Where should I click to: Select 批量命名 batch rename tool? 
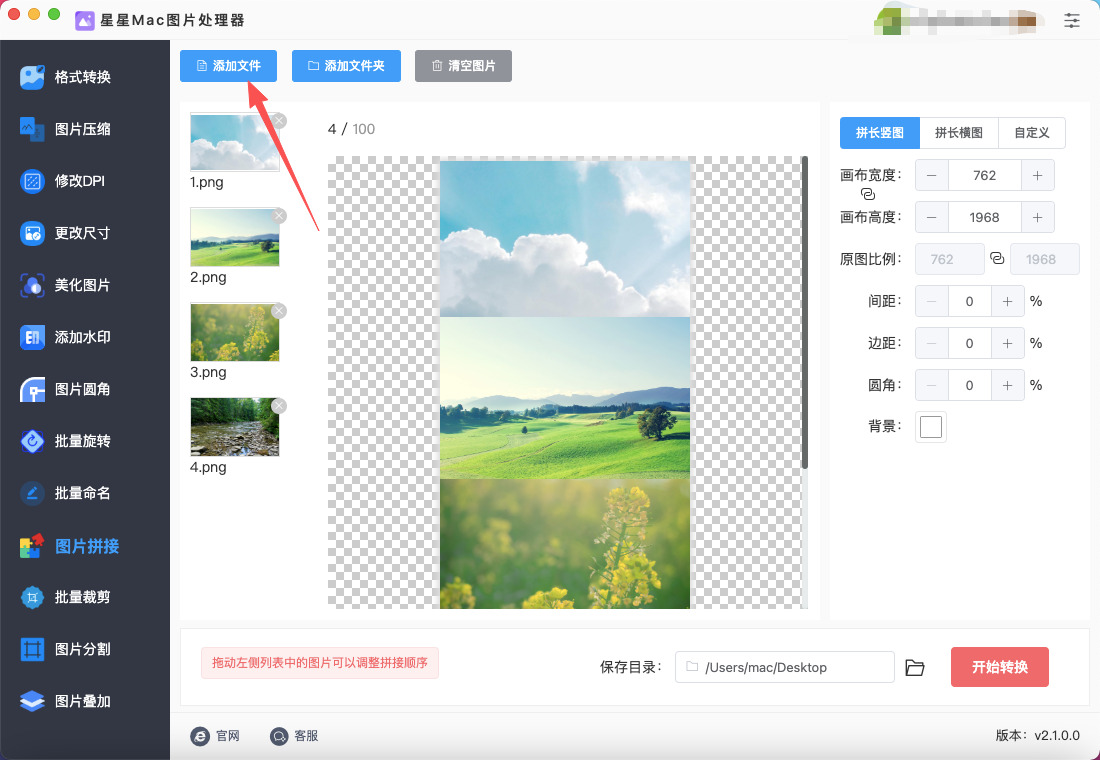coord(67,493)
